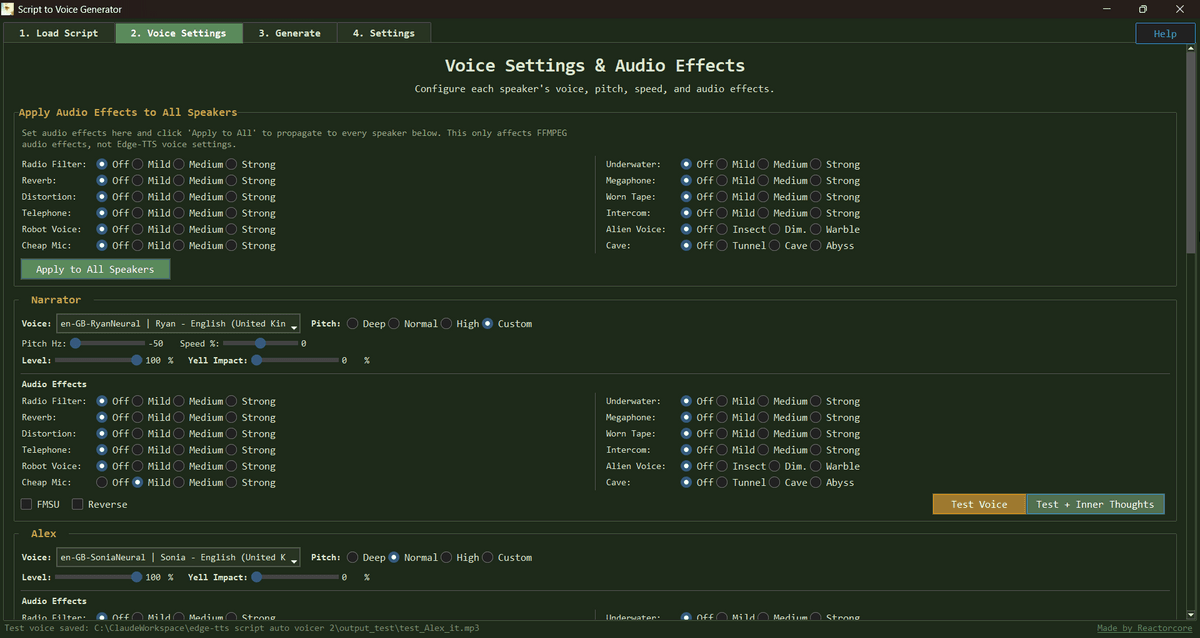This screenshot has height=638, width=1200.
Task: Set Narrator Intercom to Medium
Action: point(782,451)
